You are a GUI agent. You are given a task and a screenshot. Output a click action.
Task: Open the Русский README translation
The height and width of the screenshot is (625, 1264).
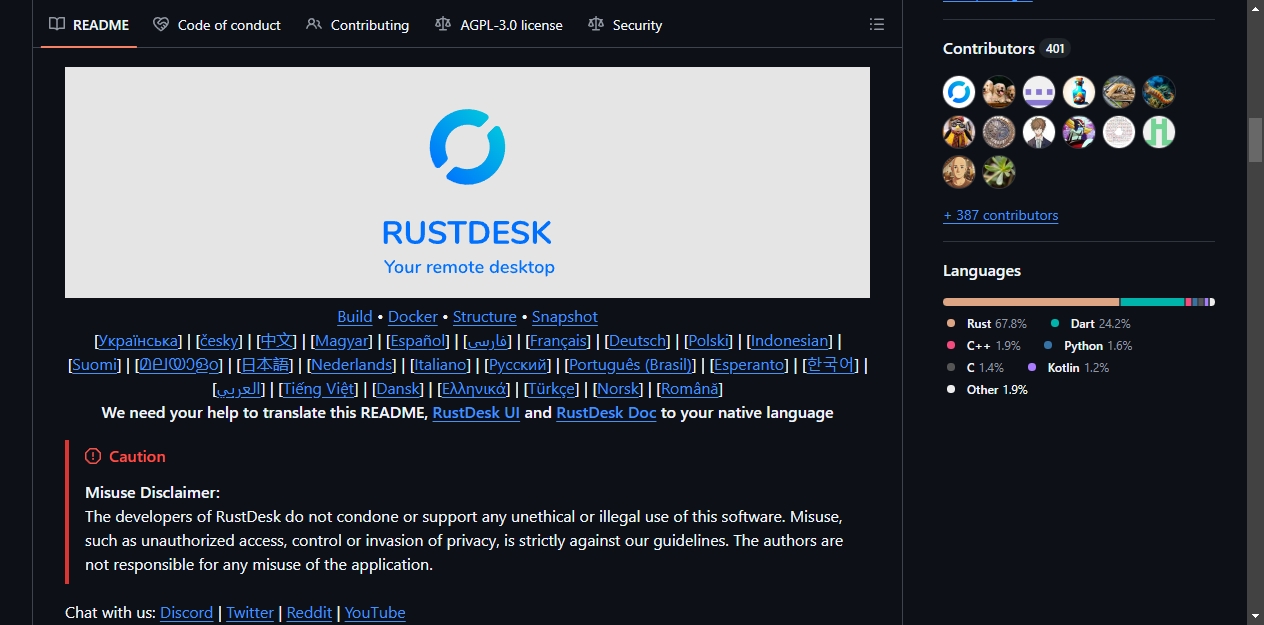pyautogui.click(x=517, y=364)
